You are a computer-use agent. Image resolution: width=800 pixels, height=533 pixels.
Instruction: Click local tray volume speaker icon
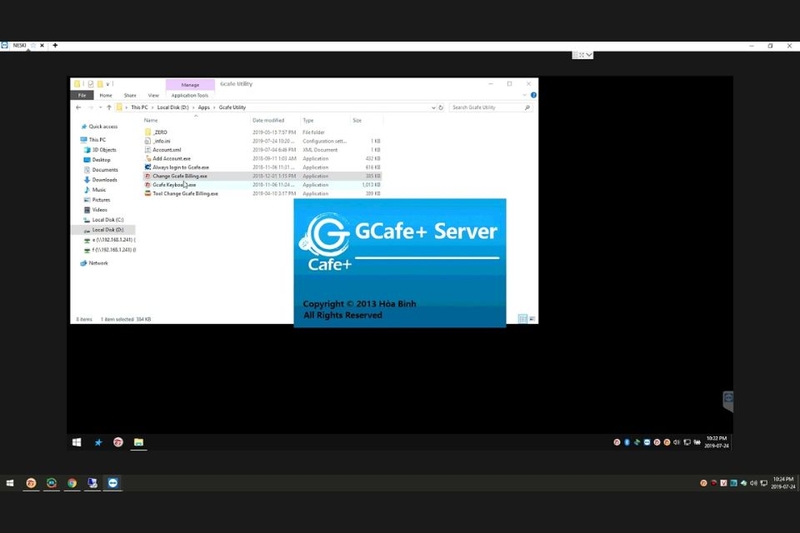pos(754,483)
